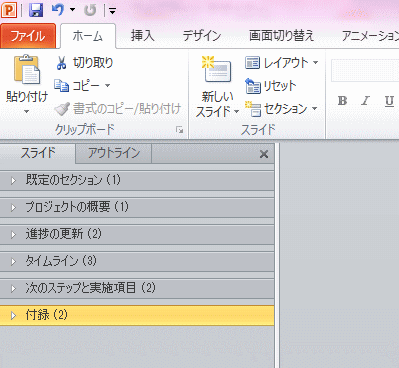Select the 次のステップと実施項目 (2) section header
Screen dimensions: 399x368
tap(137, 288)
